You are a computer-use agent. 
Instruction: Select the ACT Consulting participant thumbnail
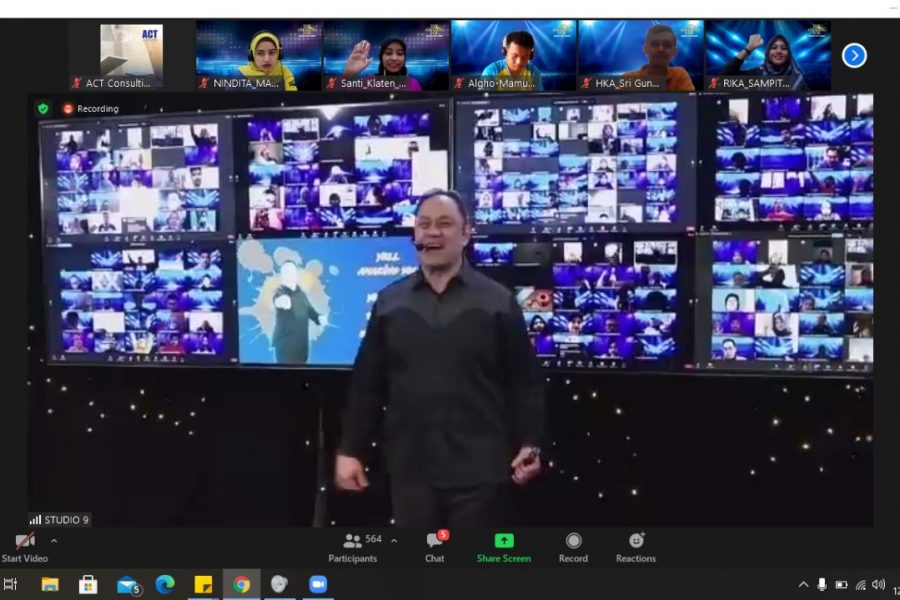tap(131, 55)
